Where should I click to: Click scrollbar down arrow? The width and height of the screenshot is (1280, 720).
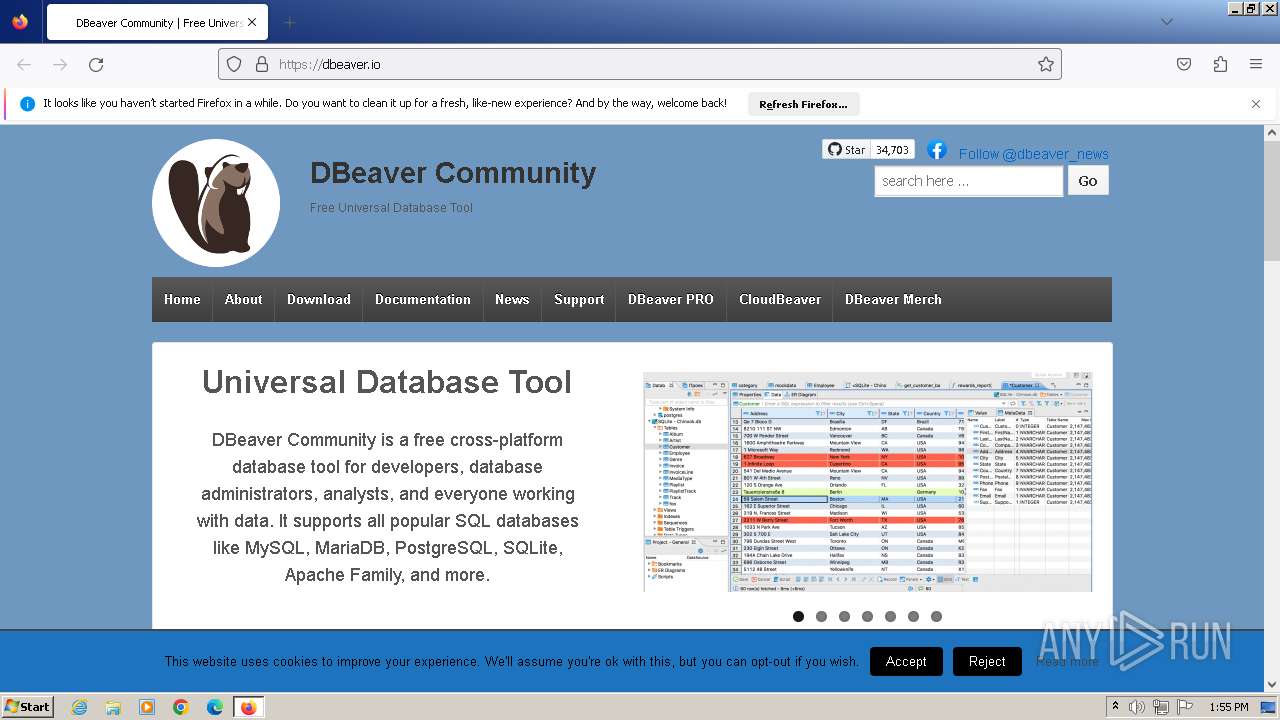[x=1272, y=685]
